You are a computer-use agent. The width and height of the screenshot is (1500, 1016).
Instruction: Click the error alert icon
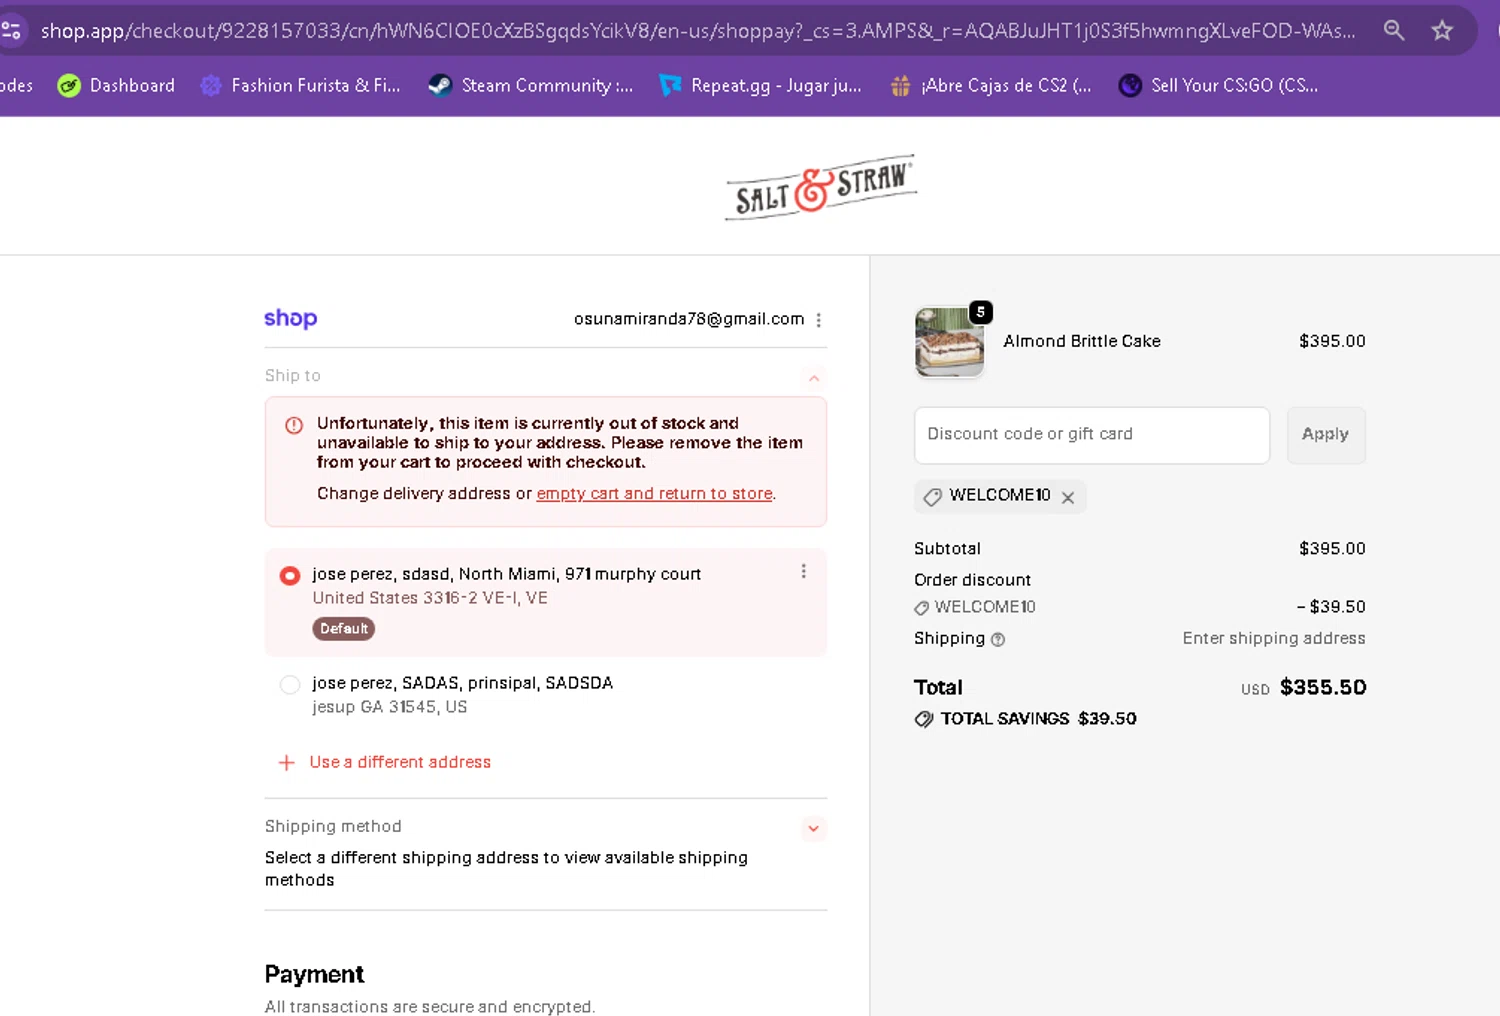click(x=294, y=425)
